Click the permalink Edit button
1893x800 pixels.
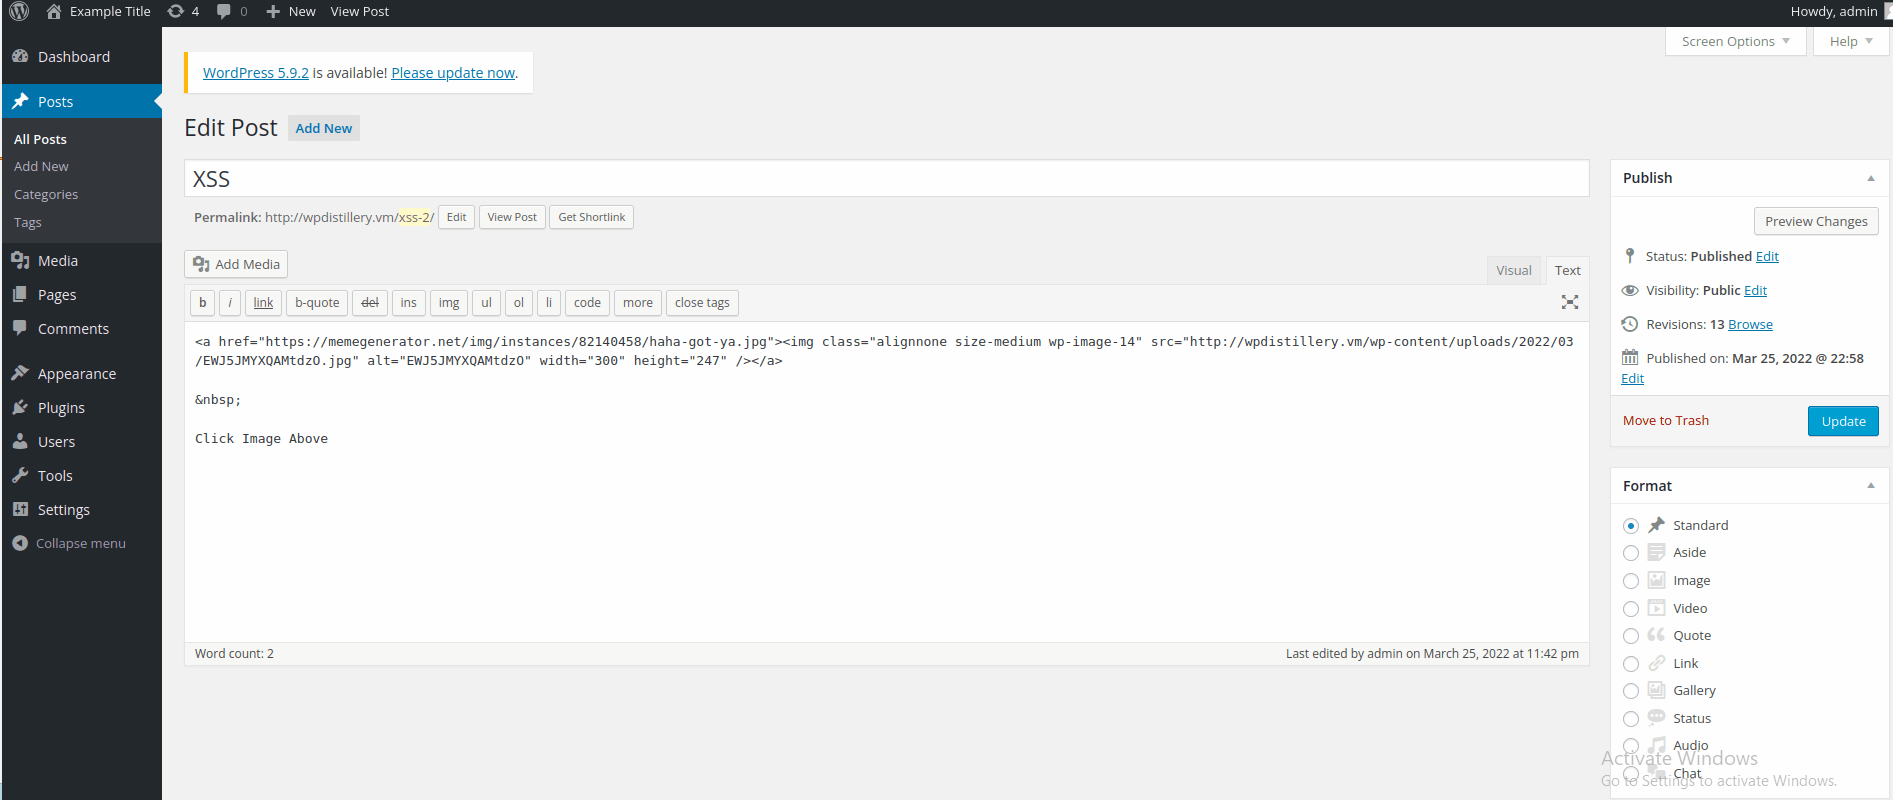tap(456, 217)
